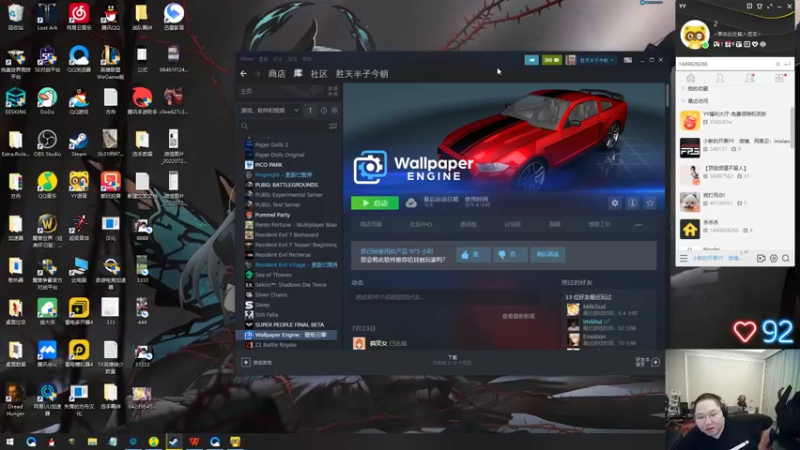This screenshot has width=800, height=450.
Task: Open the 库 library tab in Steam
Action: click(298, 73)
